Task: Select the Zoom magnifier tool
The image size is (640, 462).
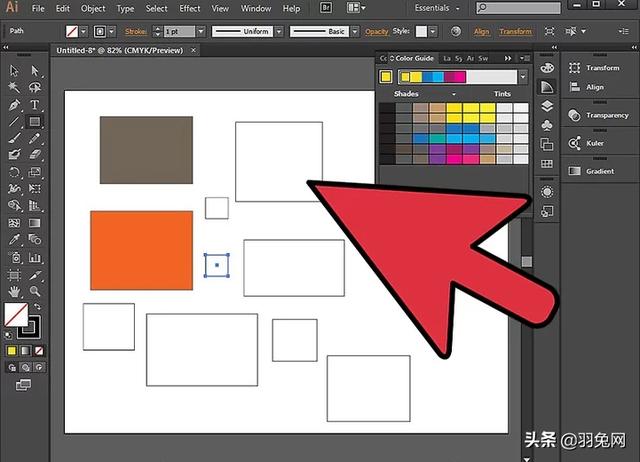Action: [35, 292]
